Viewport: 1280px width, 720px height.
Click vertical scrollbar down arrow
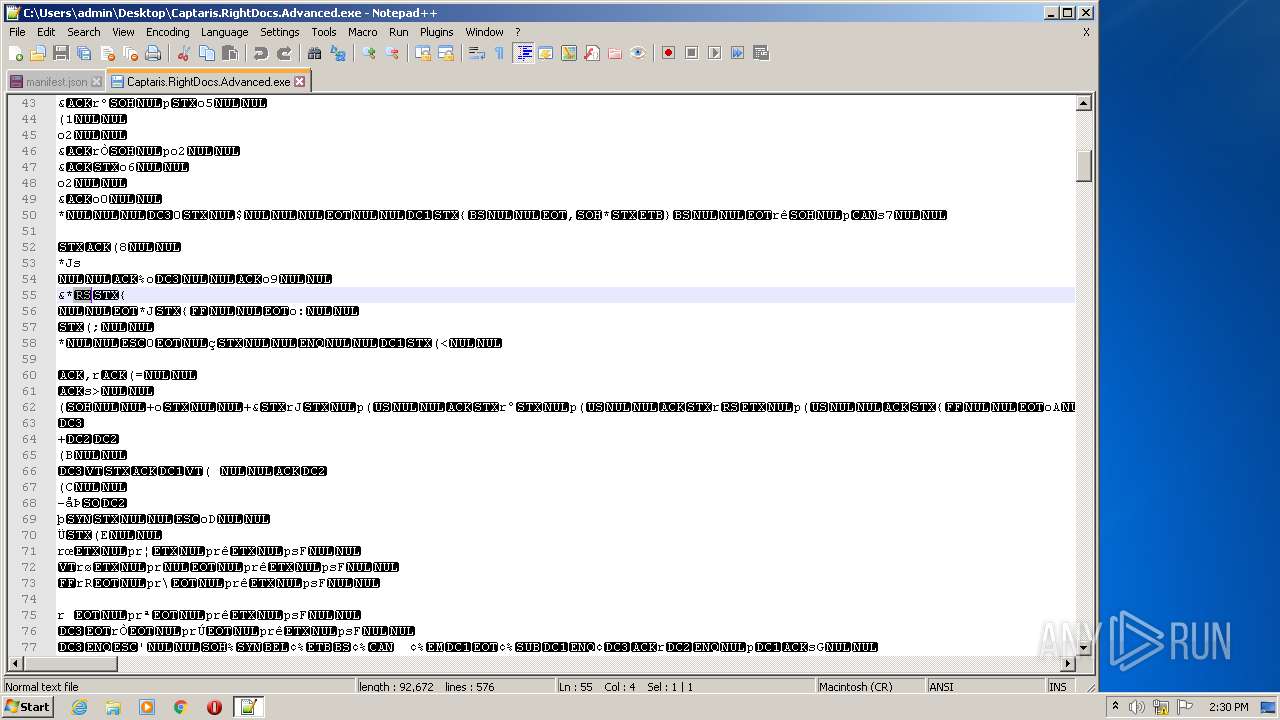[x=1084, y=647]
